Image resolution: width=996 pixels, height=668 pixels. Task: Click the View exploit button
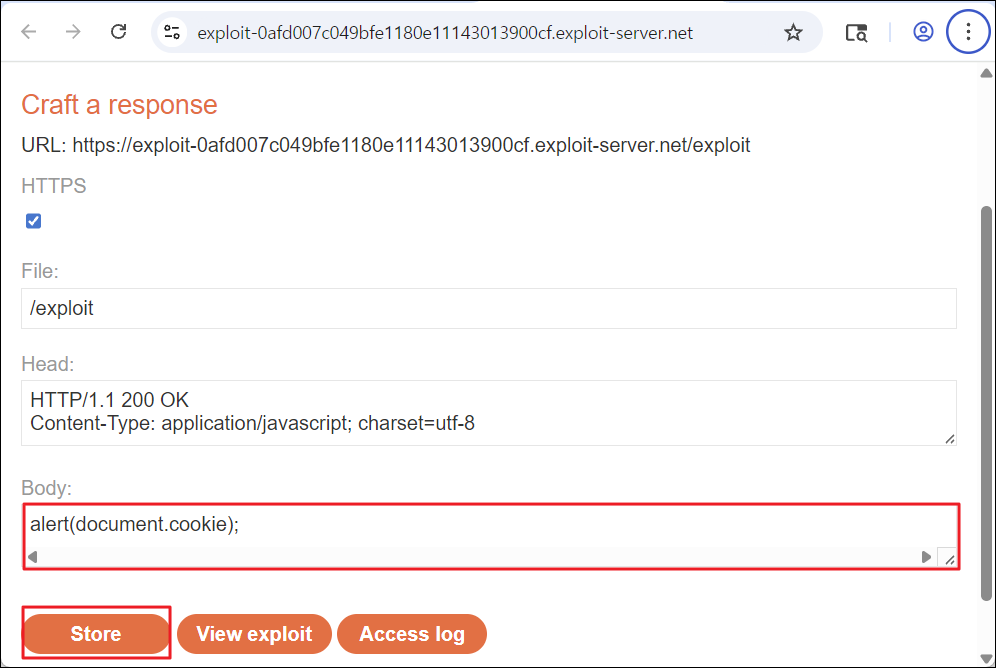pos(254,634)
